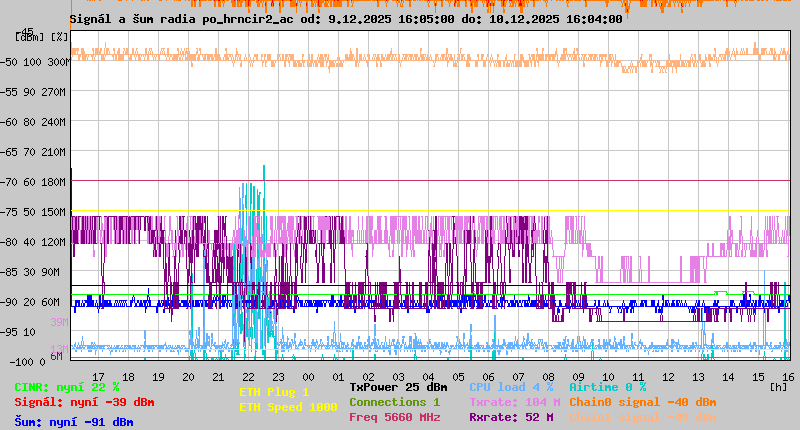Click the Chain1 signal legend entry
The width and height of the screenshot is (800, 430).
[642, 417]
